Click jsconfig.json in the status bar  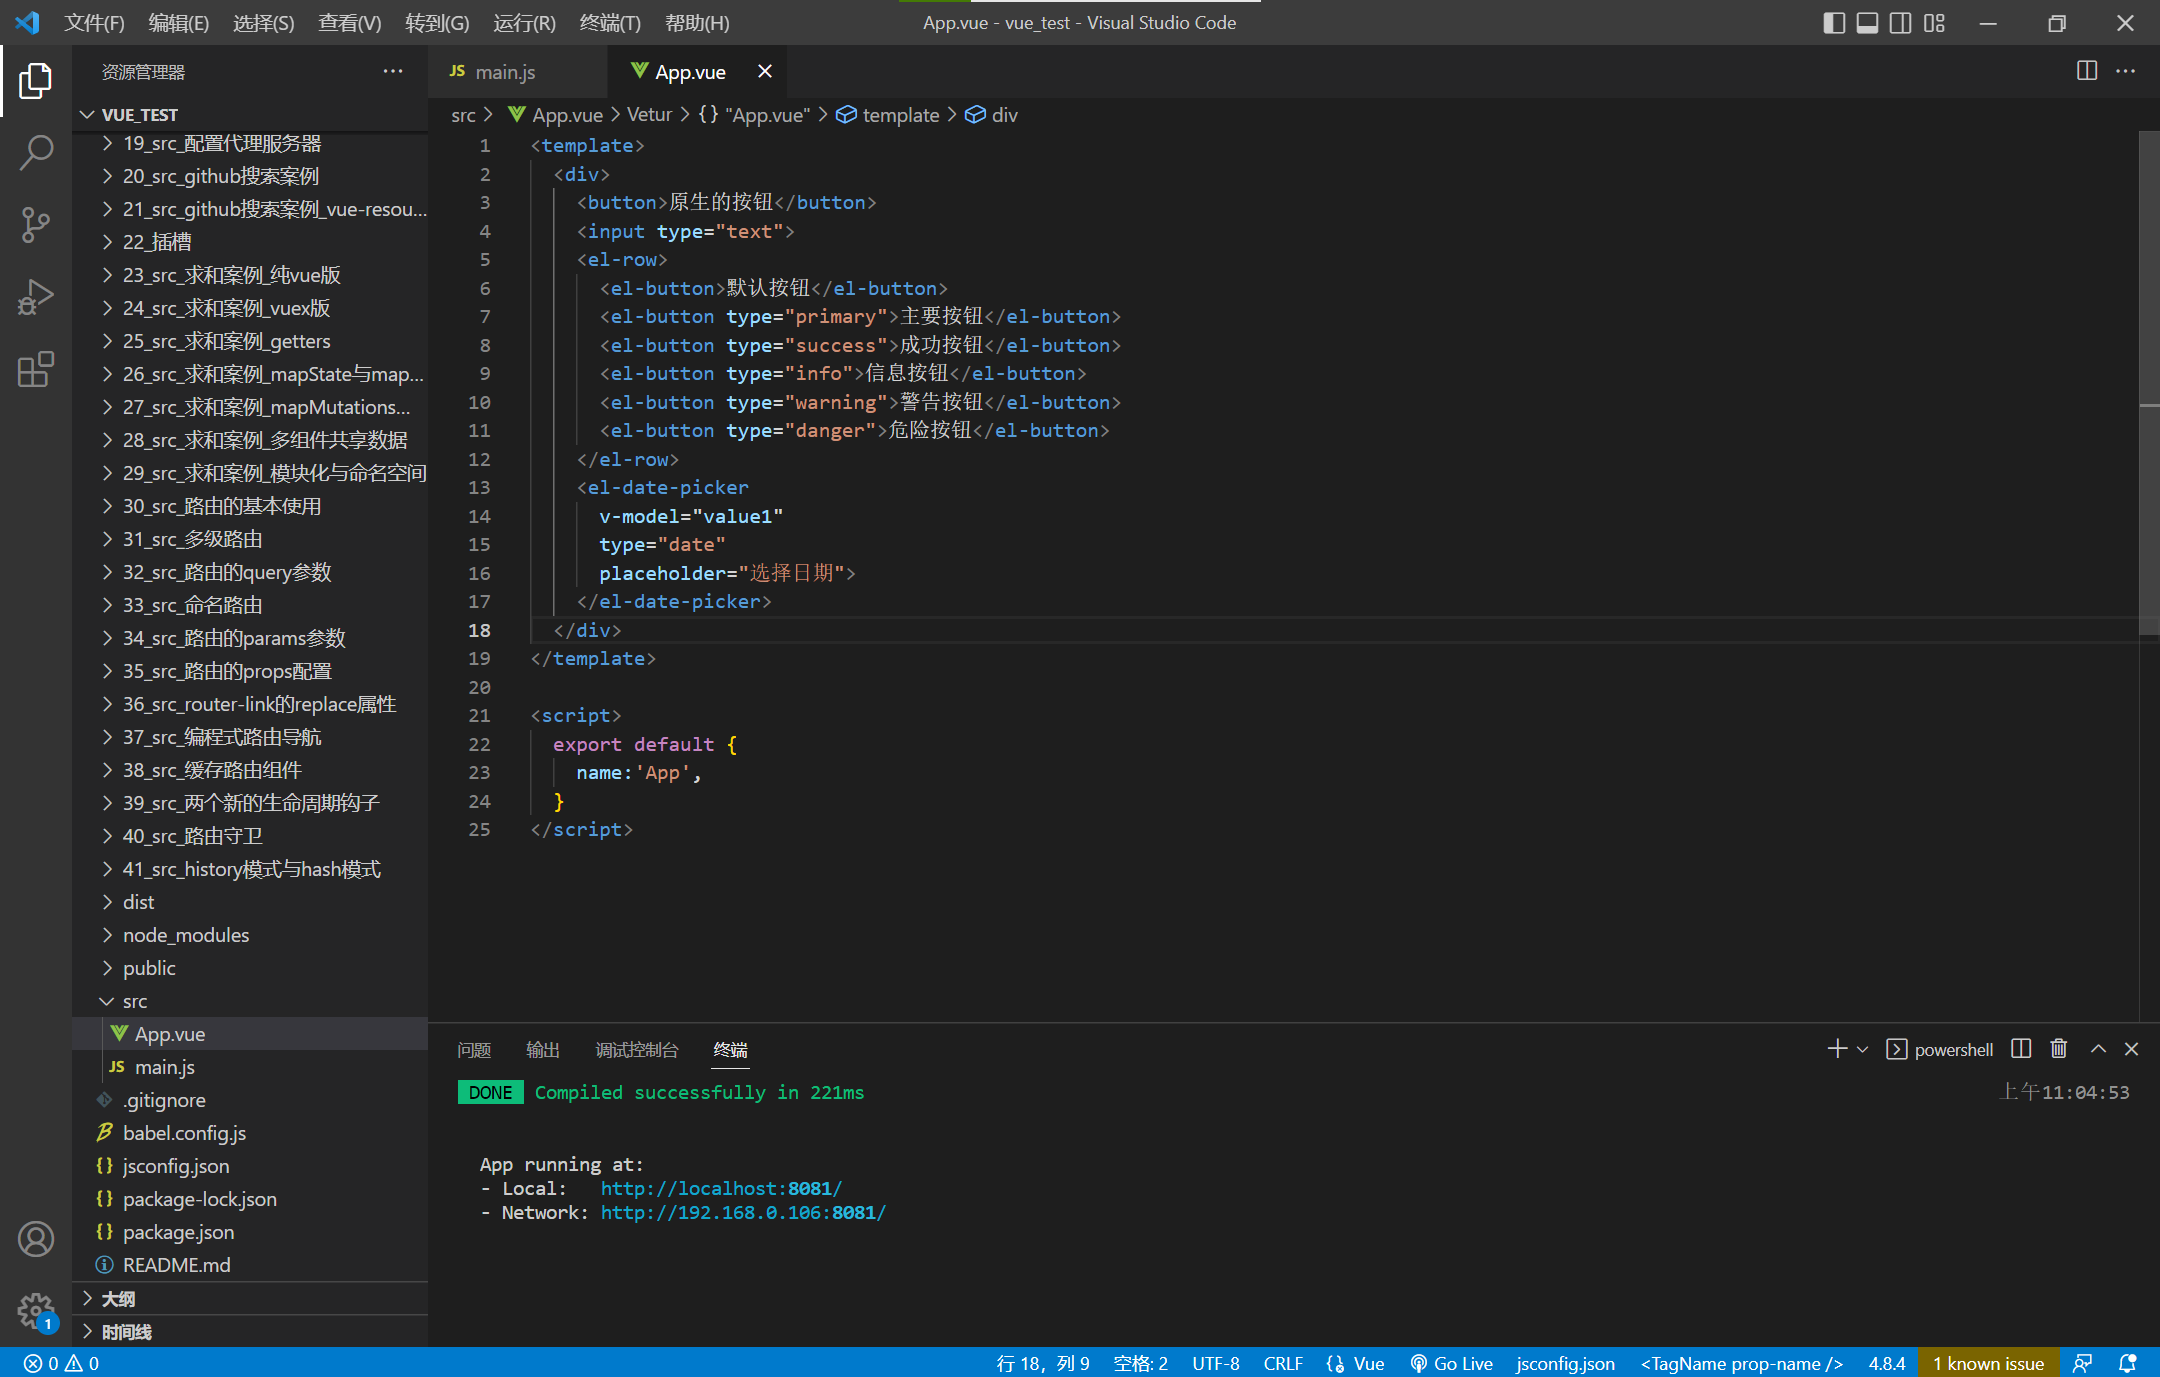(1565, 1363)
